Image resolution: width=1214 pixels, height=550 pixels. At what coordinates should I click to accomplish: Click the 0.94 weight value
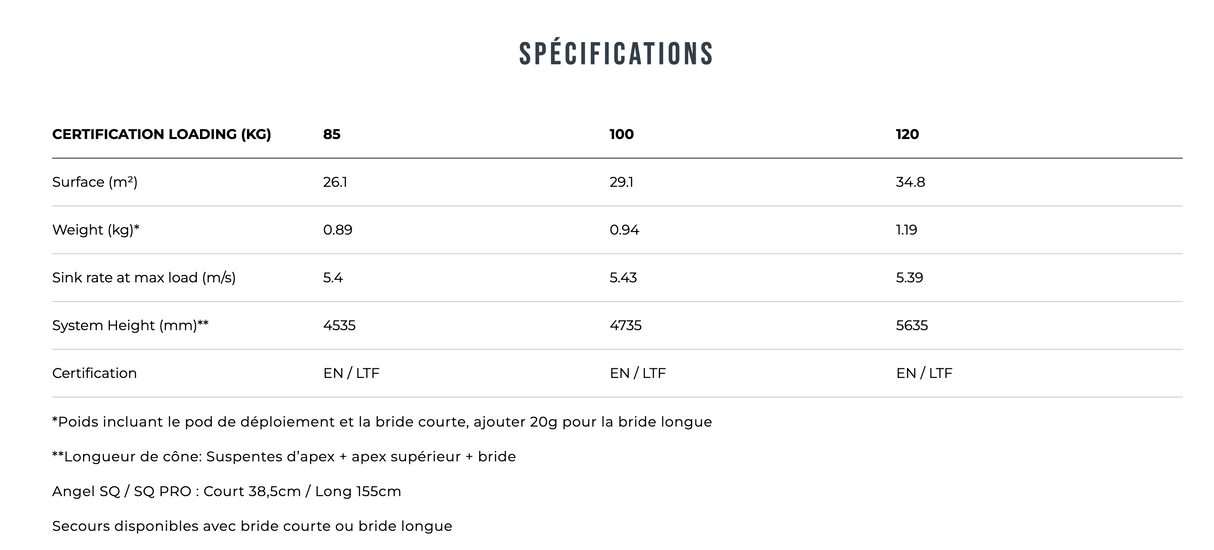tap(624, 230)
